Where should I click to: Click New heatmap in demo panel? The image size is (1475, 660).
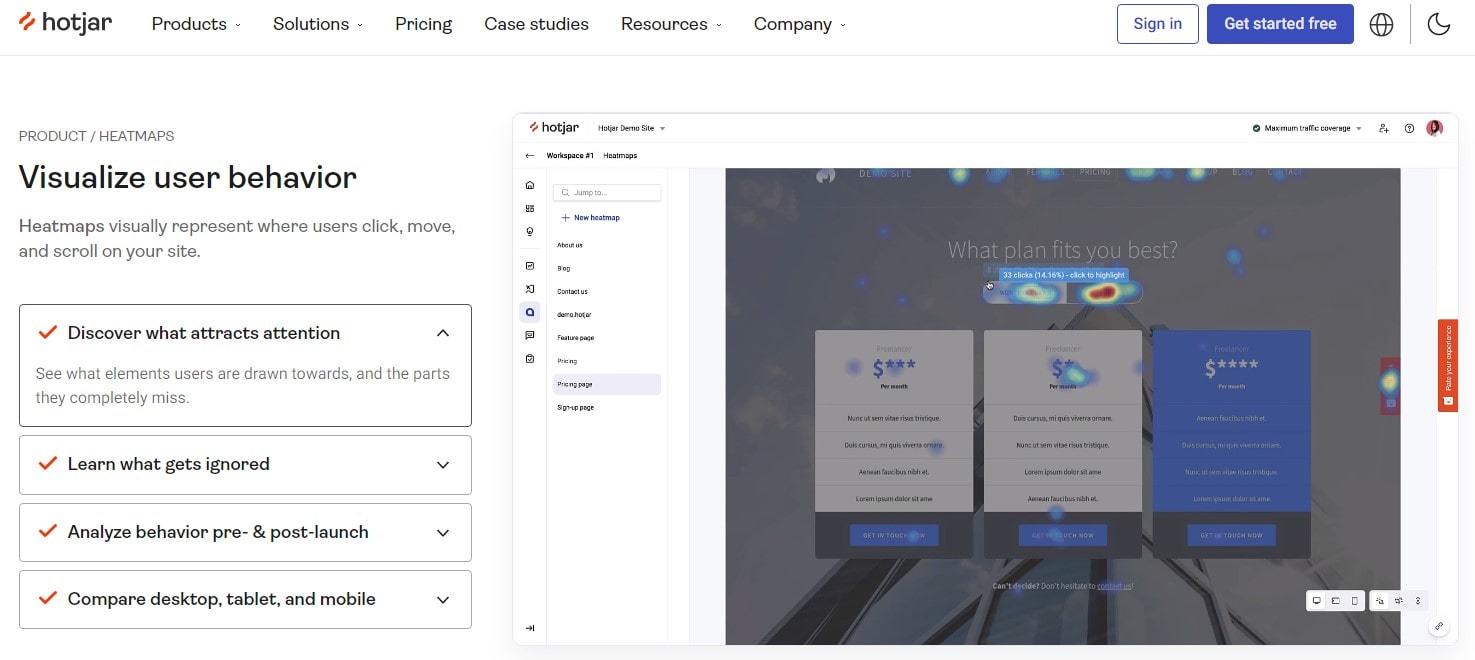[x=590, y=217]
